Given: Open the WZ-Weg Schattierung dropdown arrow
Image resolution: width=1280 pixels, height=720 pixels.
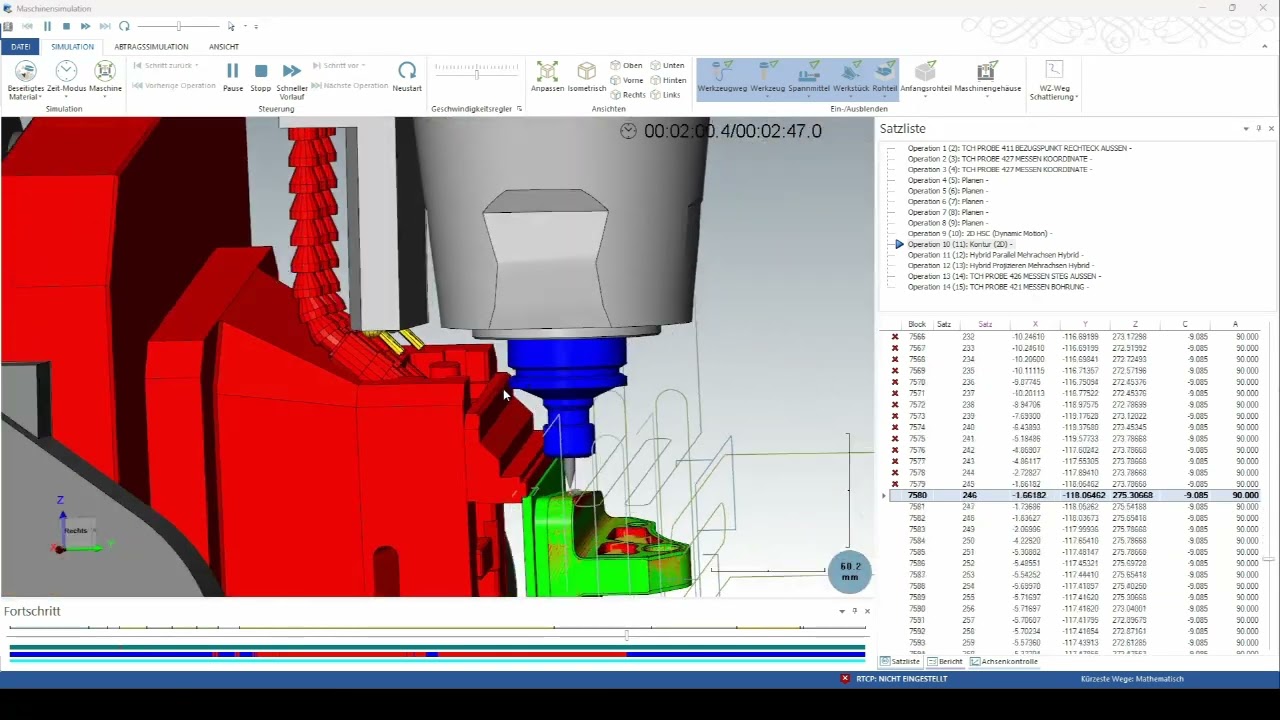Looking at the screenshot, I should point(1076,97).
